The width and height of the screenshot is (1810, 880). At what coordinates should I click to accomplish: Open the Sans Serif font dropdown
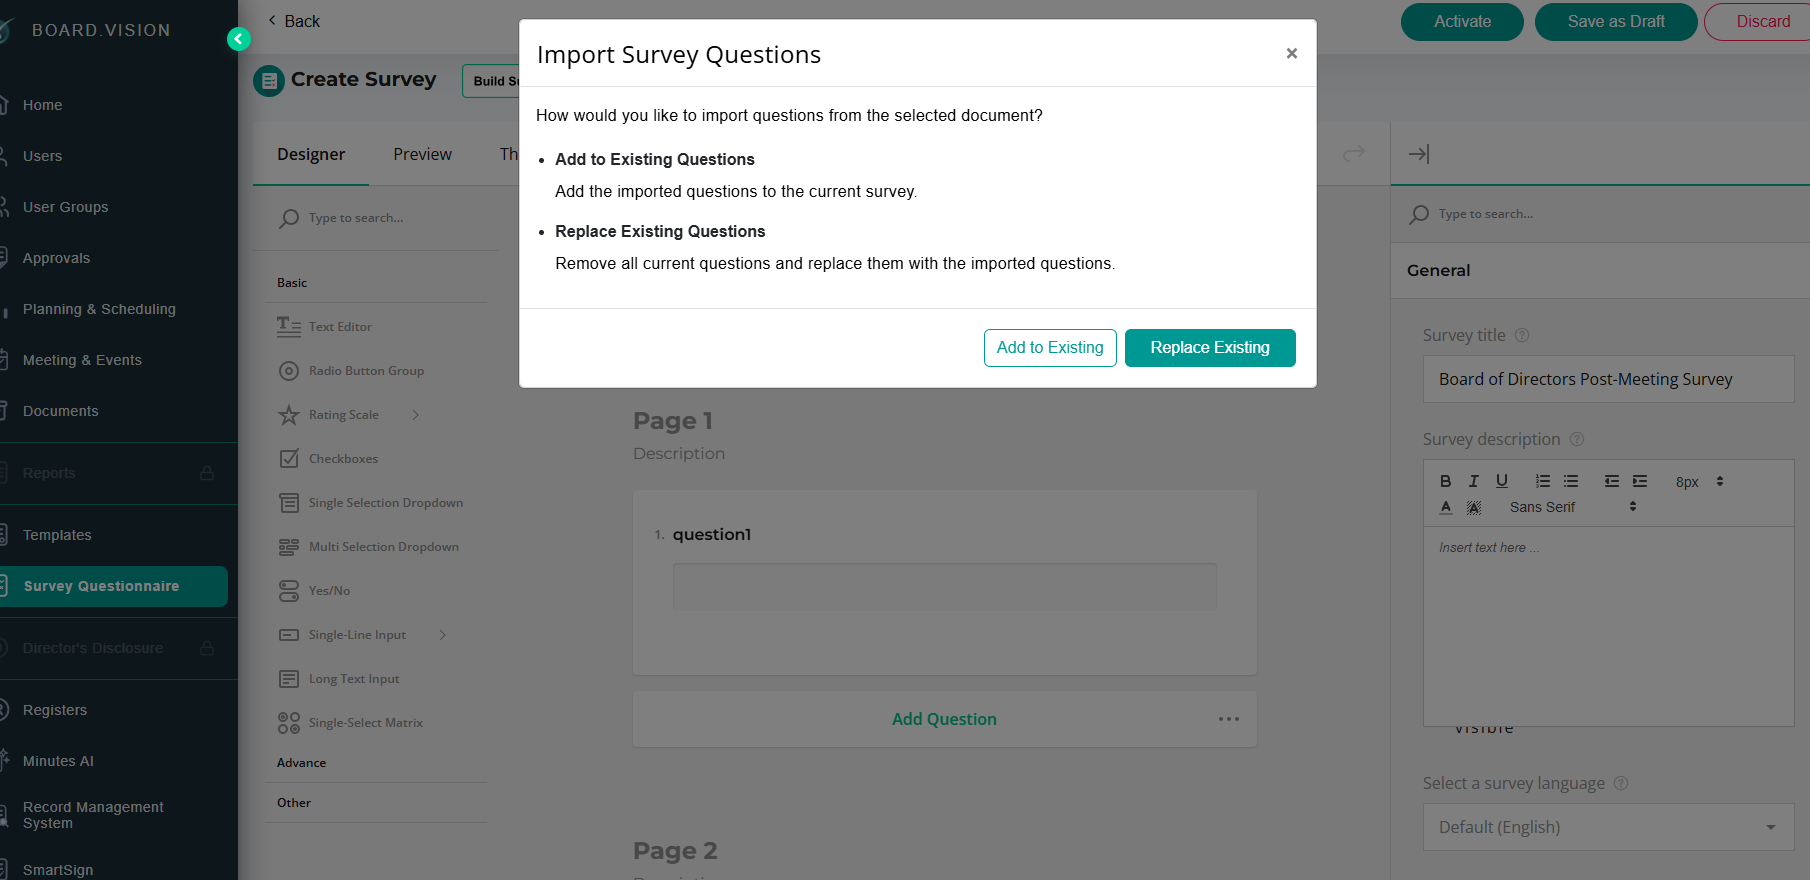pos(1573,507)
